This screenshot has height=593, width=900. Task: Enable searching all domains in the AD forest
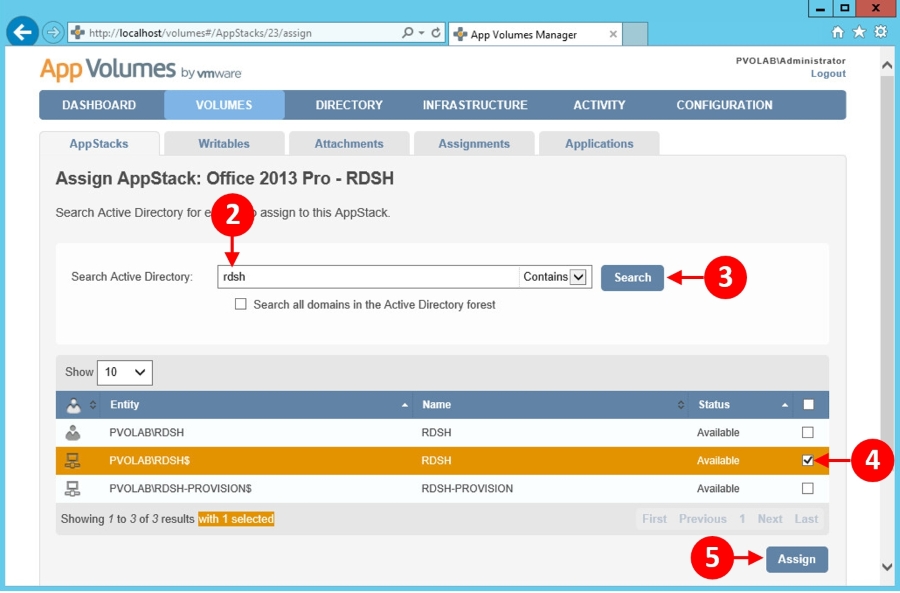(242, 306)
